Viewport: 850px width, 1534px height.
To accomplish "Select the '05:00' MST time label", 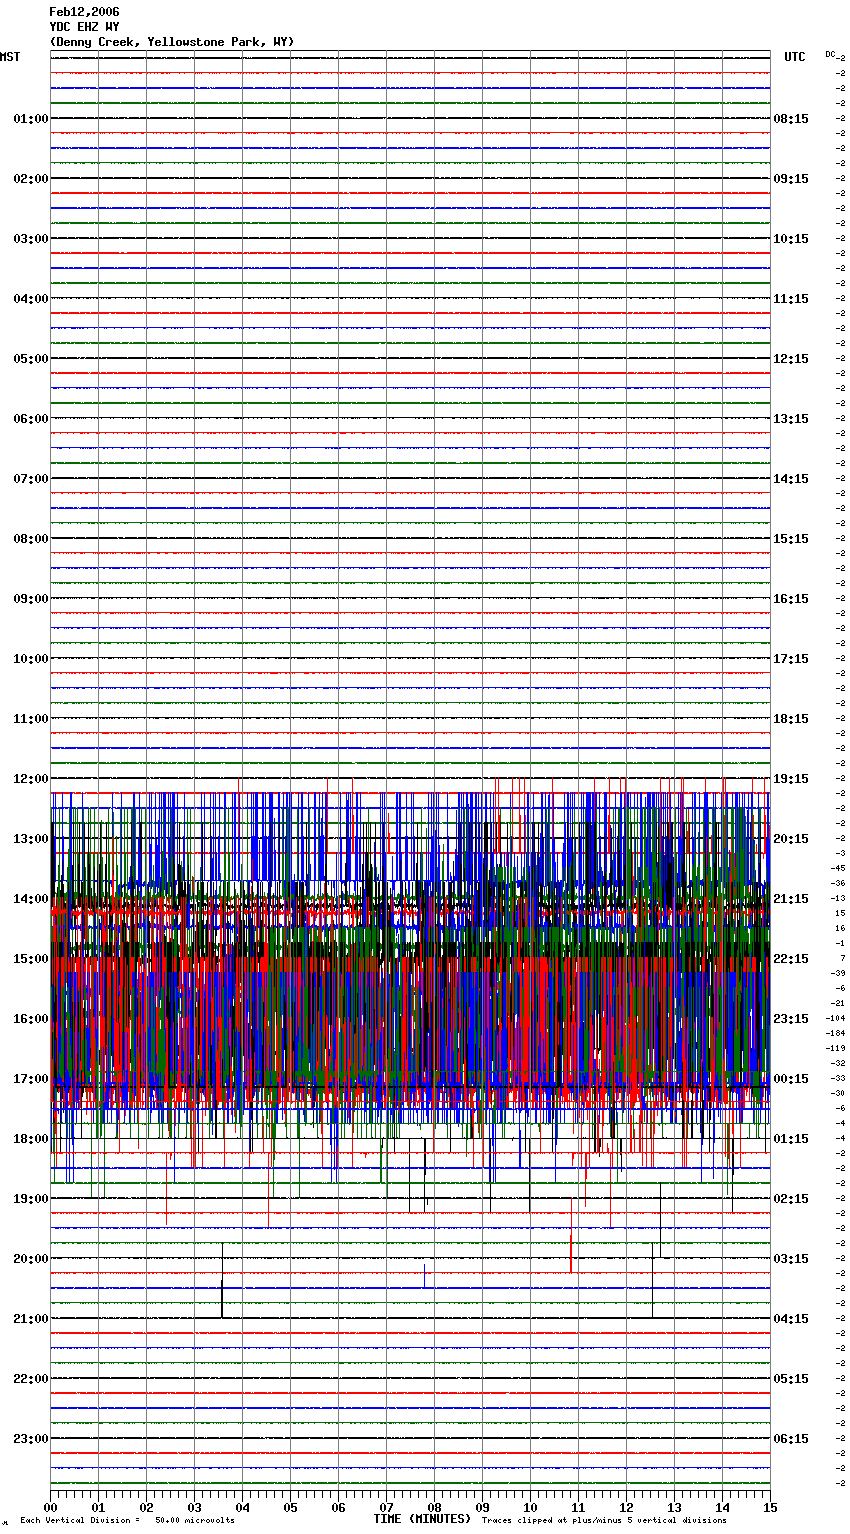I will tap(30, 359).
